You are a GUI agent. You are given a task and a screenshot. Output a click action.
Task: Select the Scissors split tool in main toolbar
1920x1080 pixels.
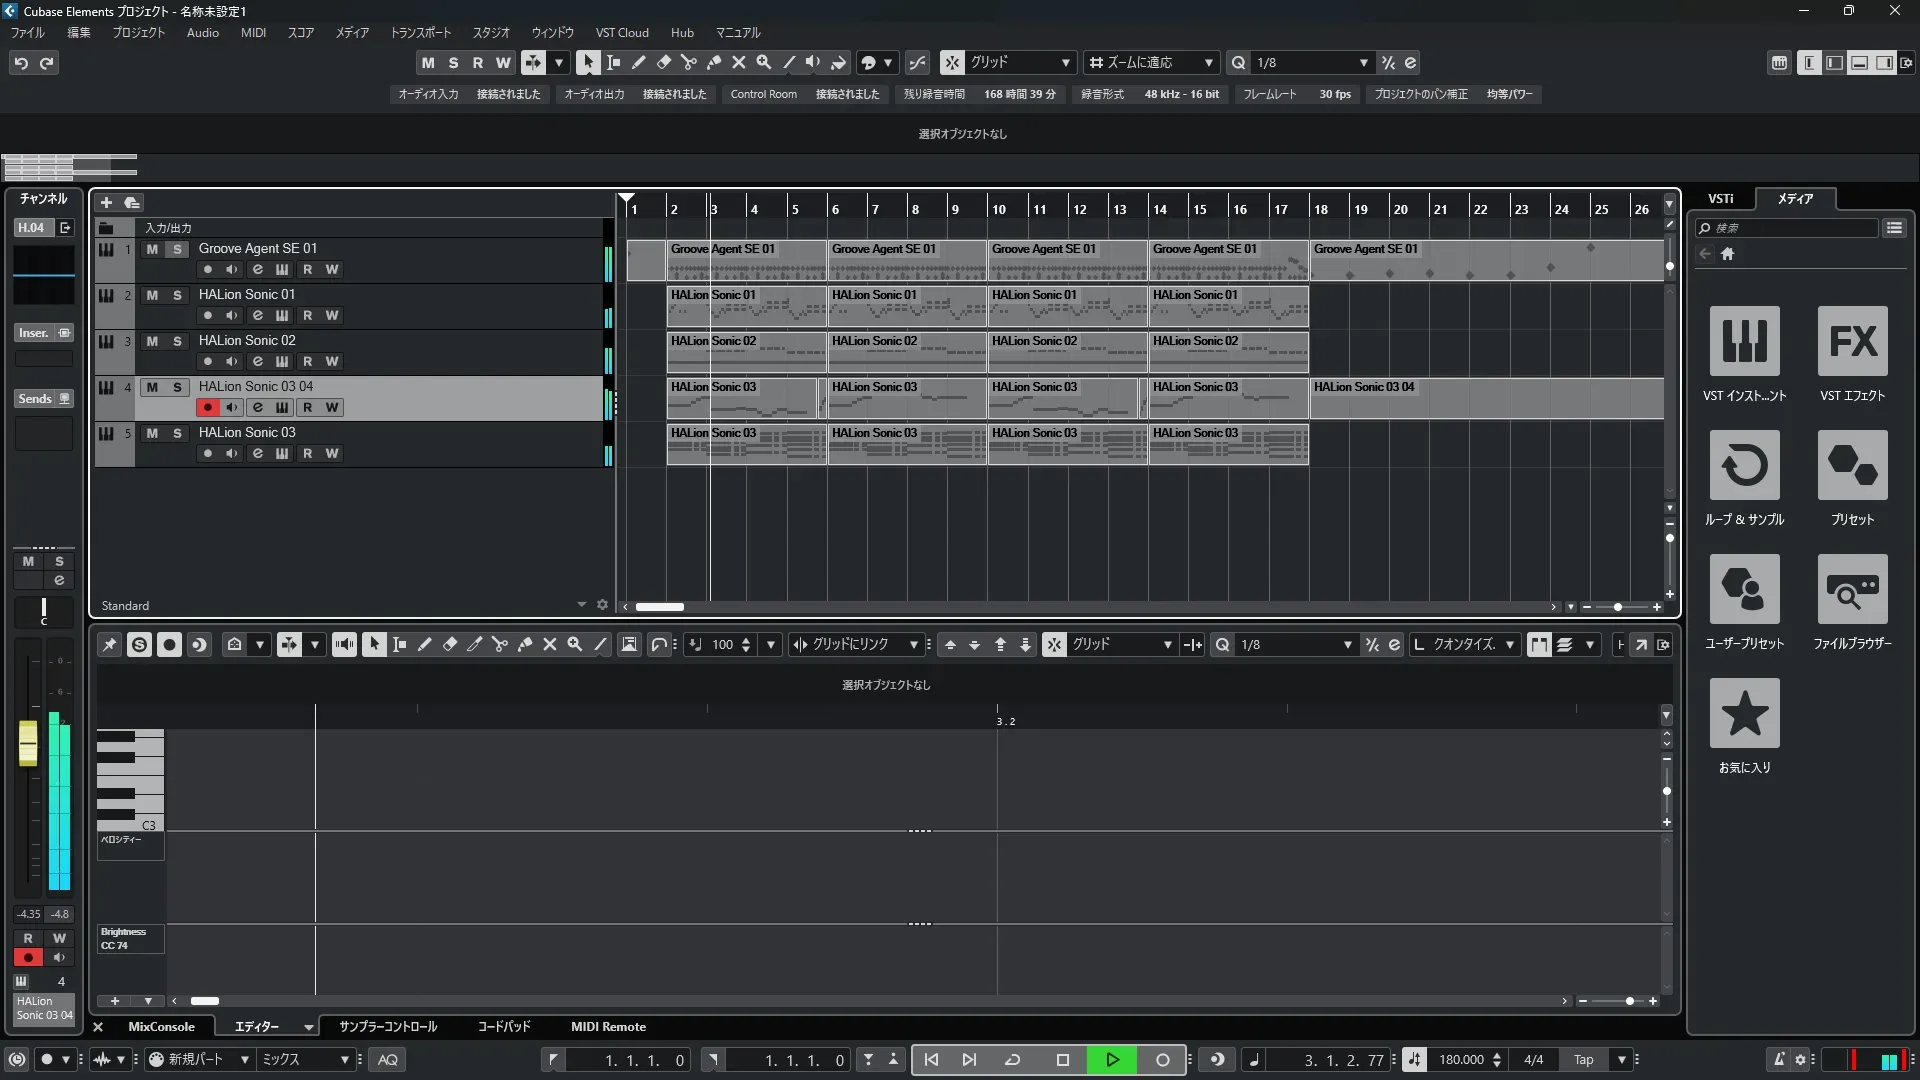click(688, 62)
